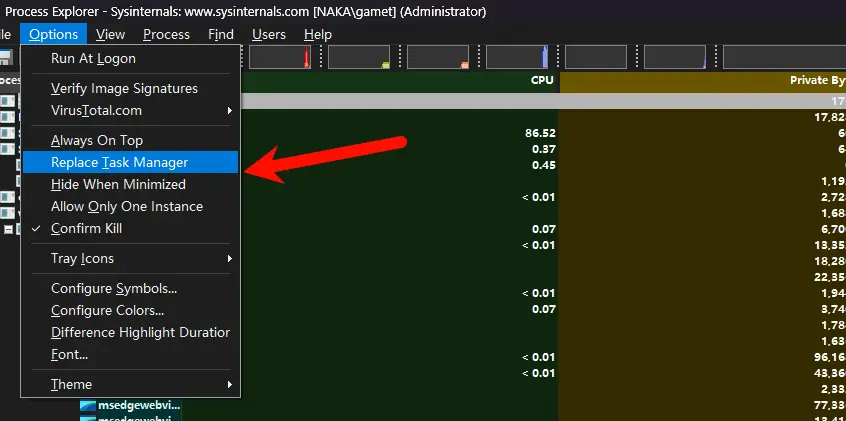Turn on Hide When Minimized
846x421 pixels.
click(x=118, y=184)
